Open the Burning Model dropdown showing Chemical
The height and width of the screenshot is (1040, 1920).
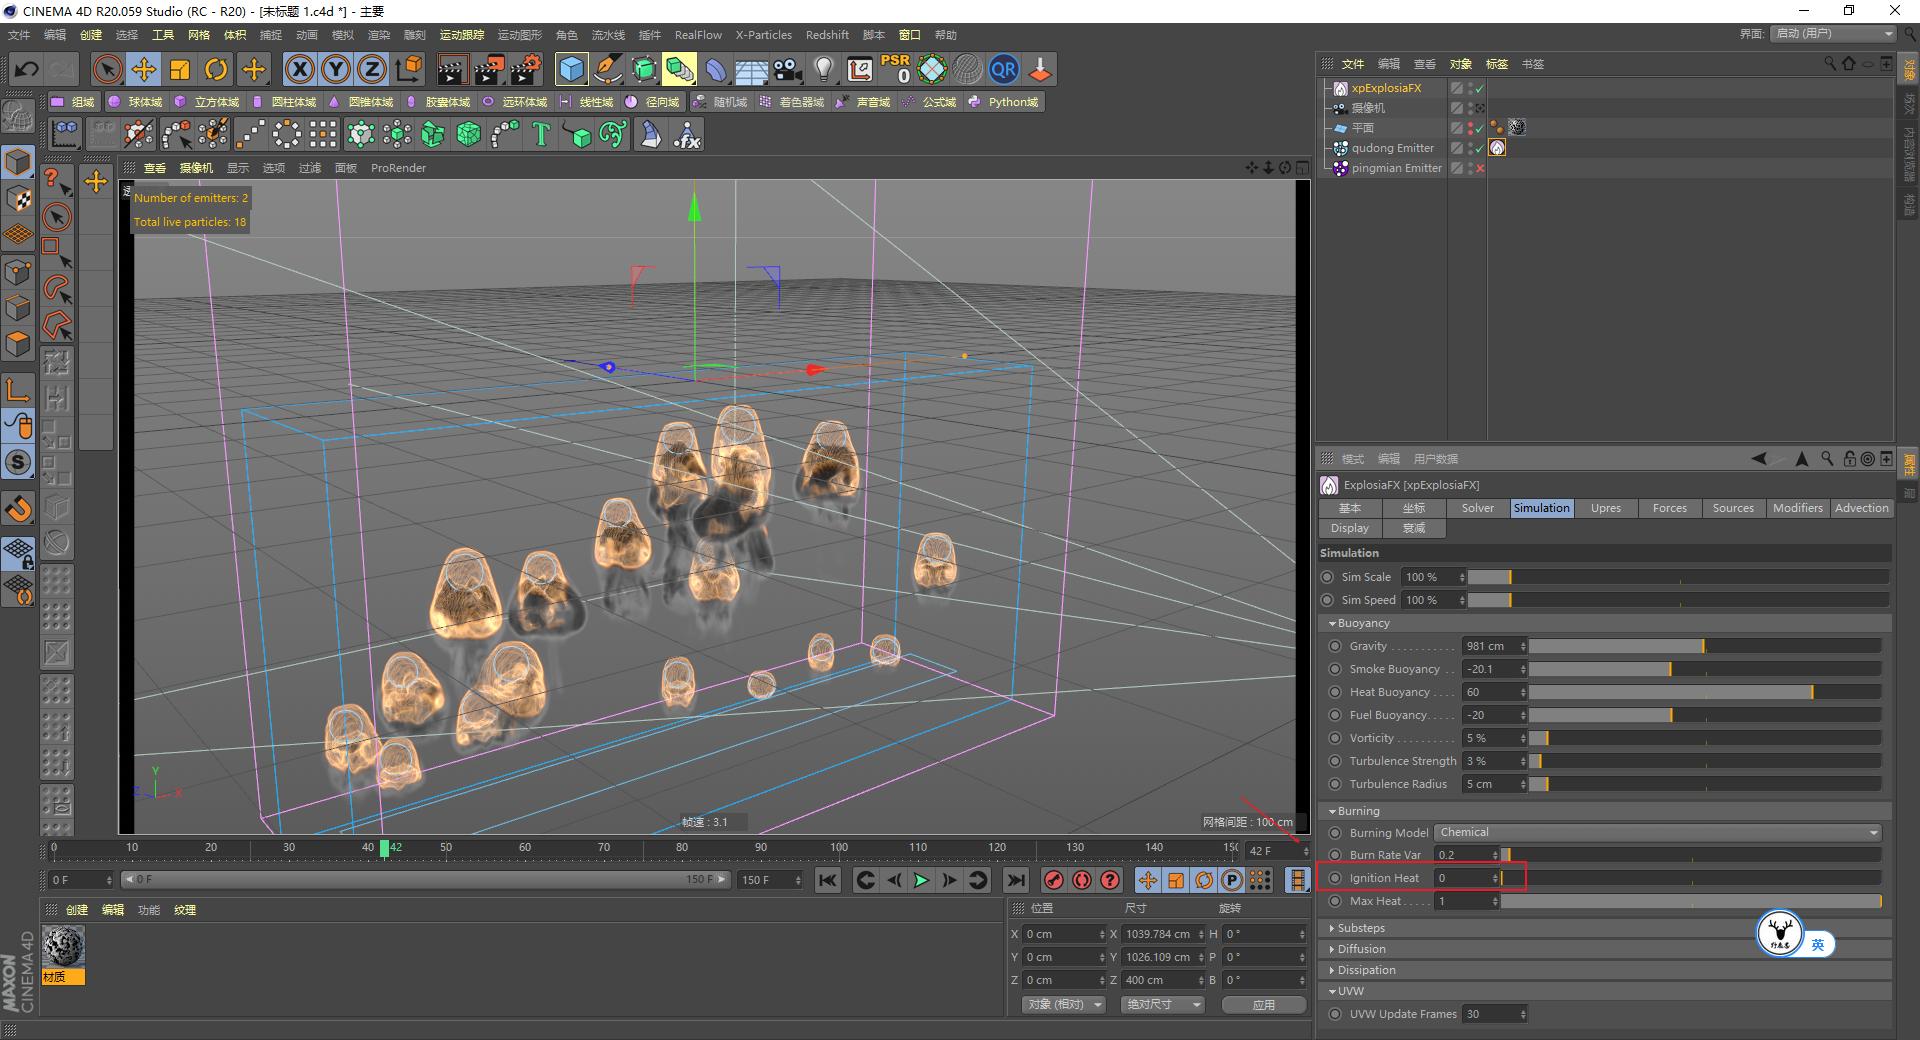[1655, 832]
